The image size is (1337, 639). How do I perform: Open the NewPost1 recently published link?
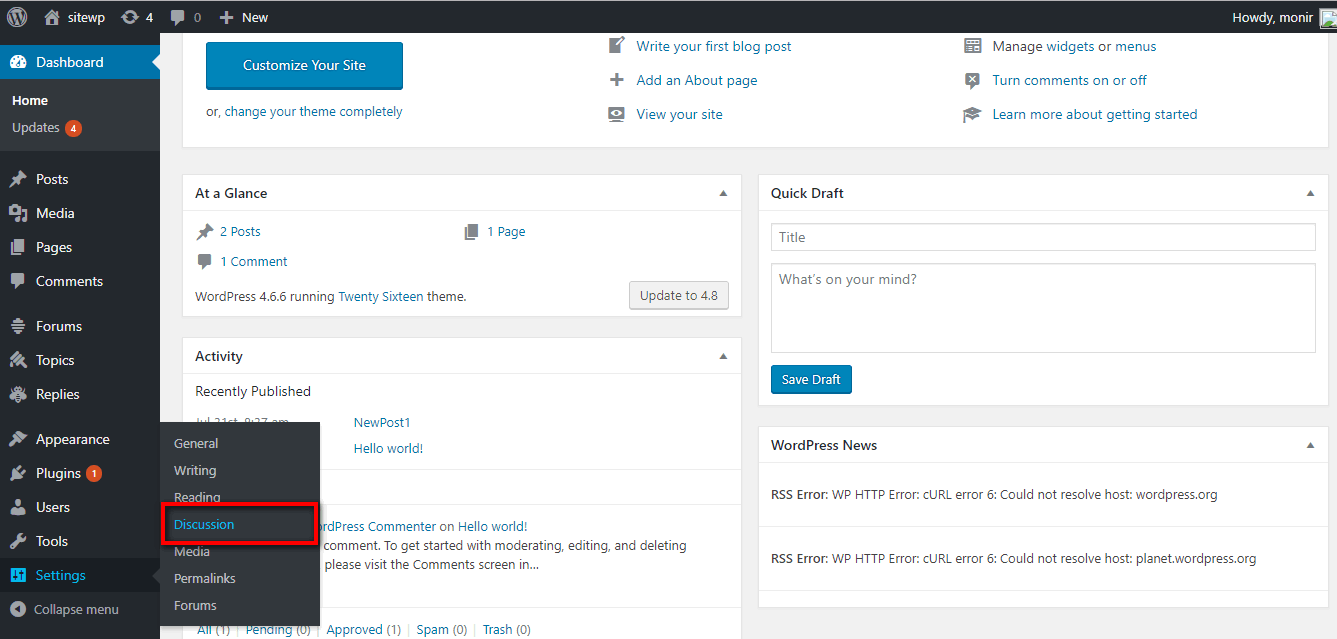(x=382, y=422)
